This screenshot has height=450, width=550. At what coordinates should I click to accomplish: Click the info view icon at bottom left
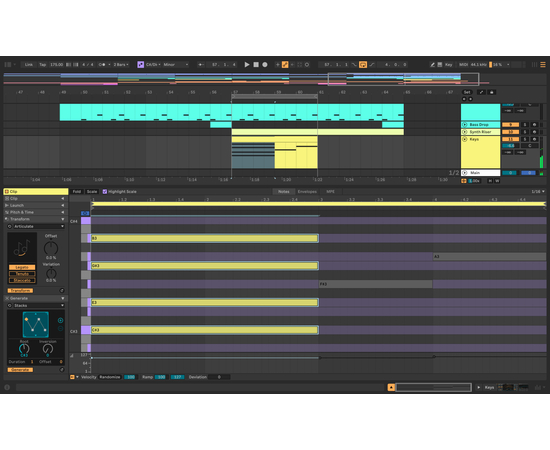[x=7, y=388]
